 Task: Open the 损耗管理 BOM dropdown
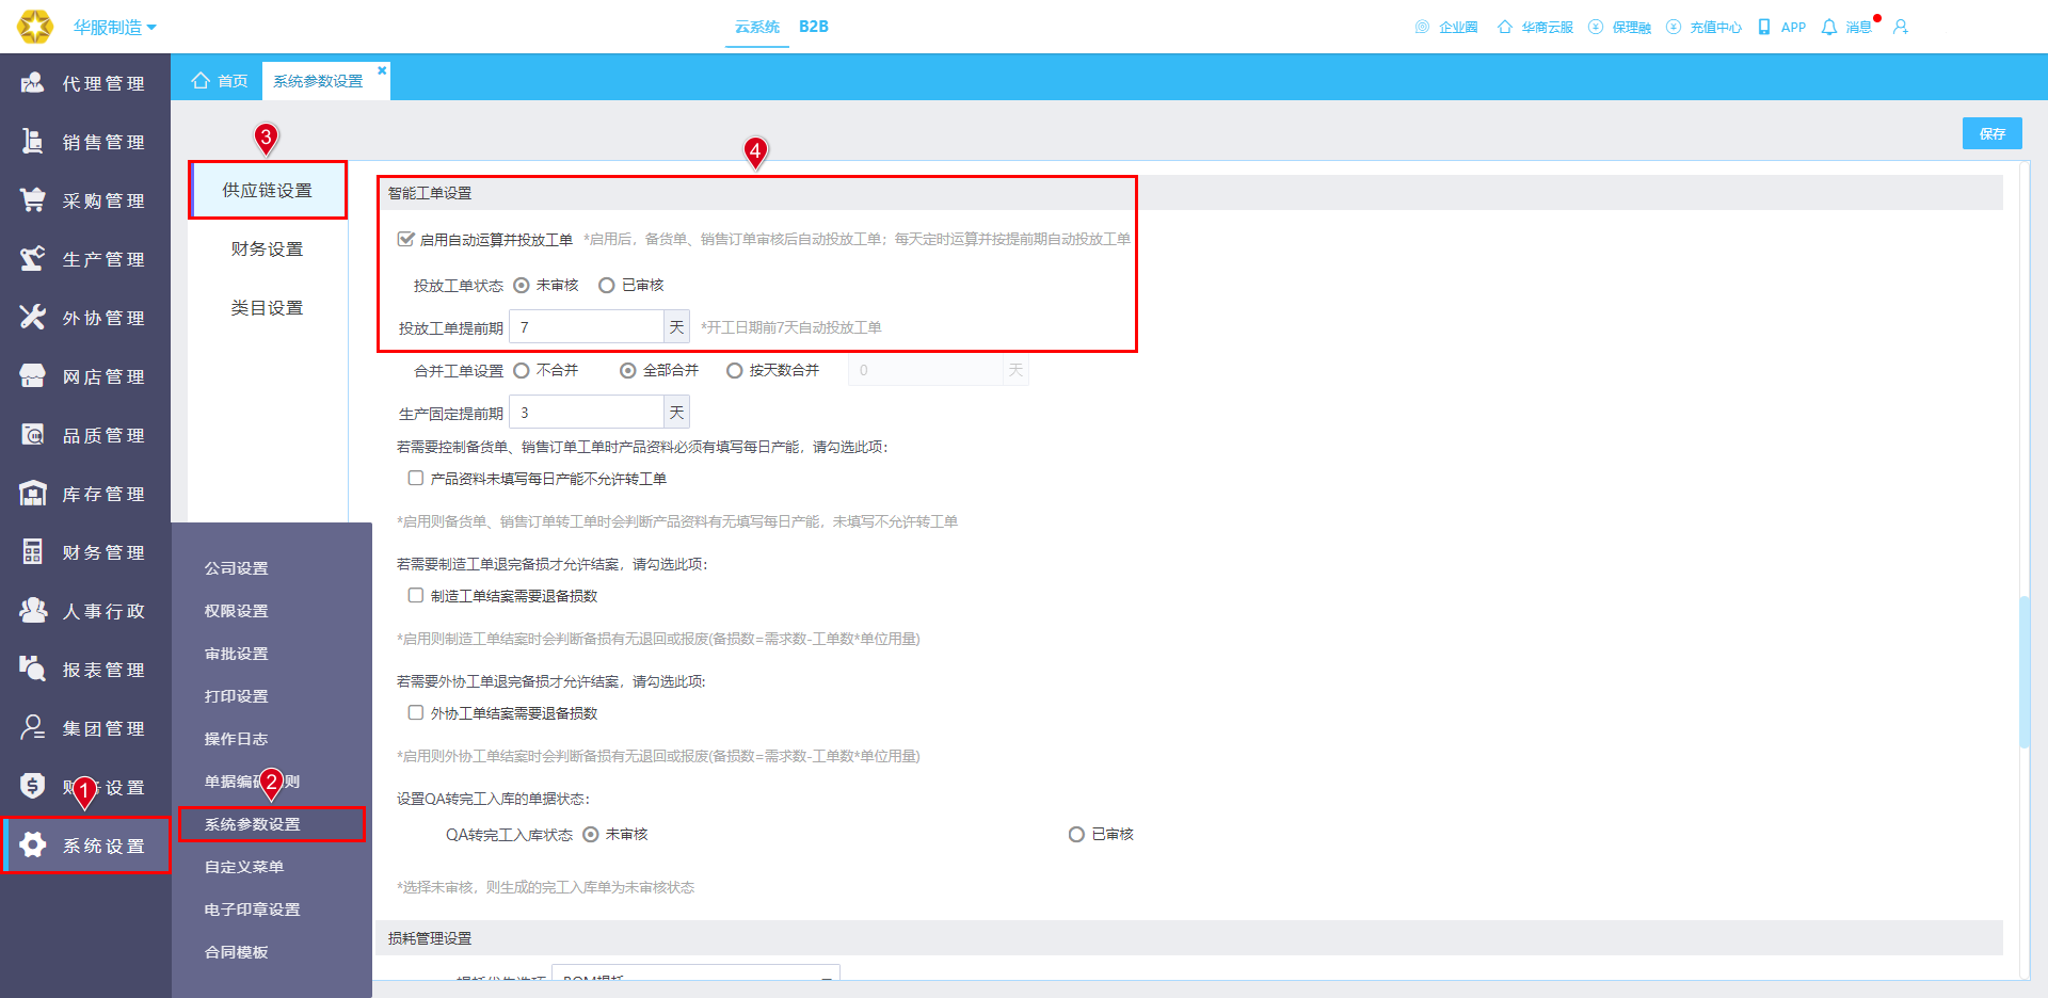696,973
